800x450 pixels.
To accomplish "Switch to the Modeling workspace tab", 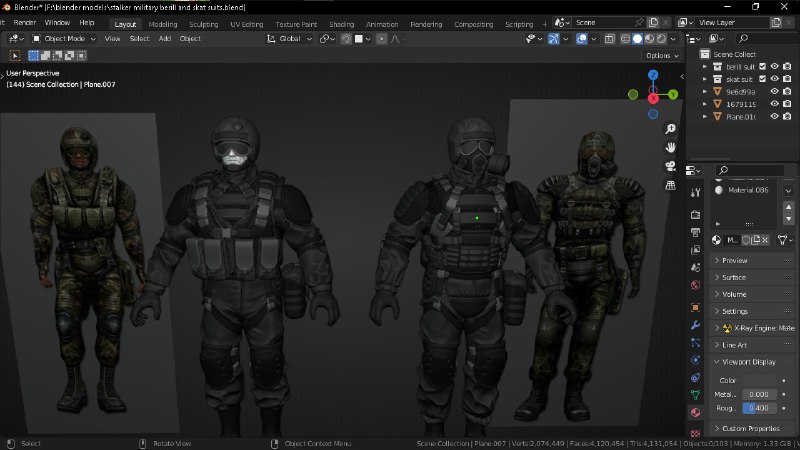I will tap(163, 24).
